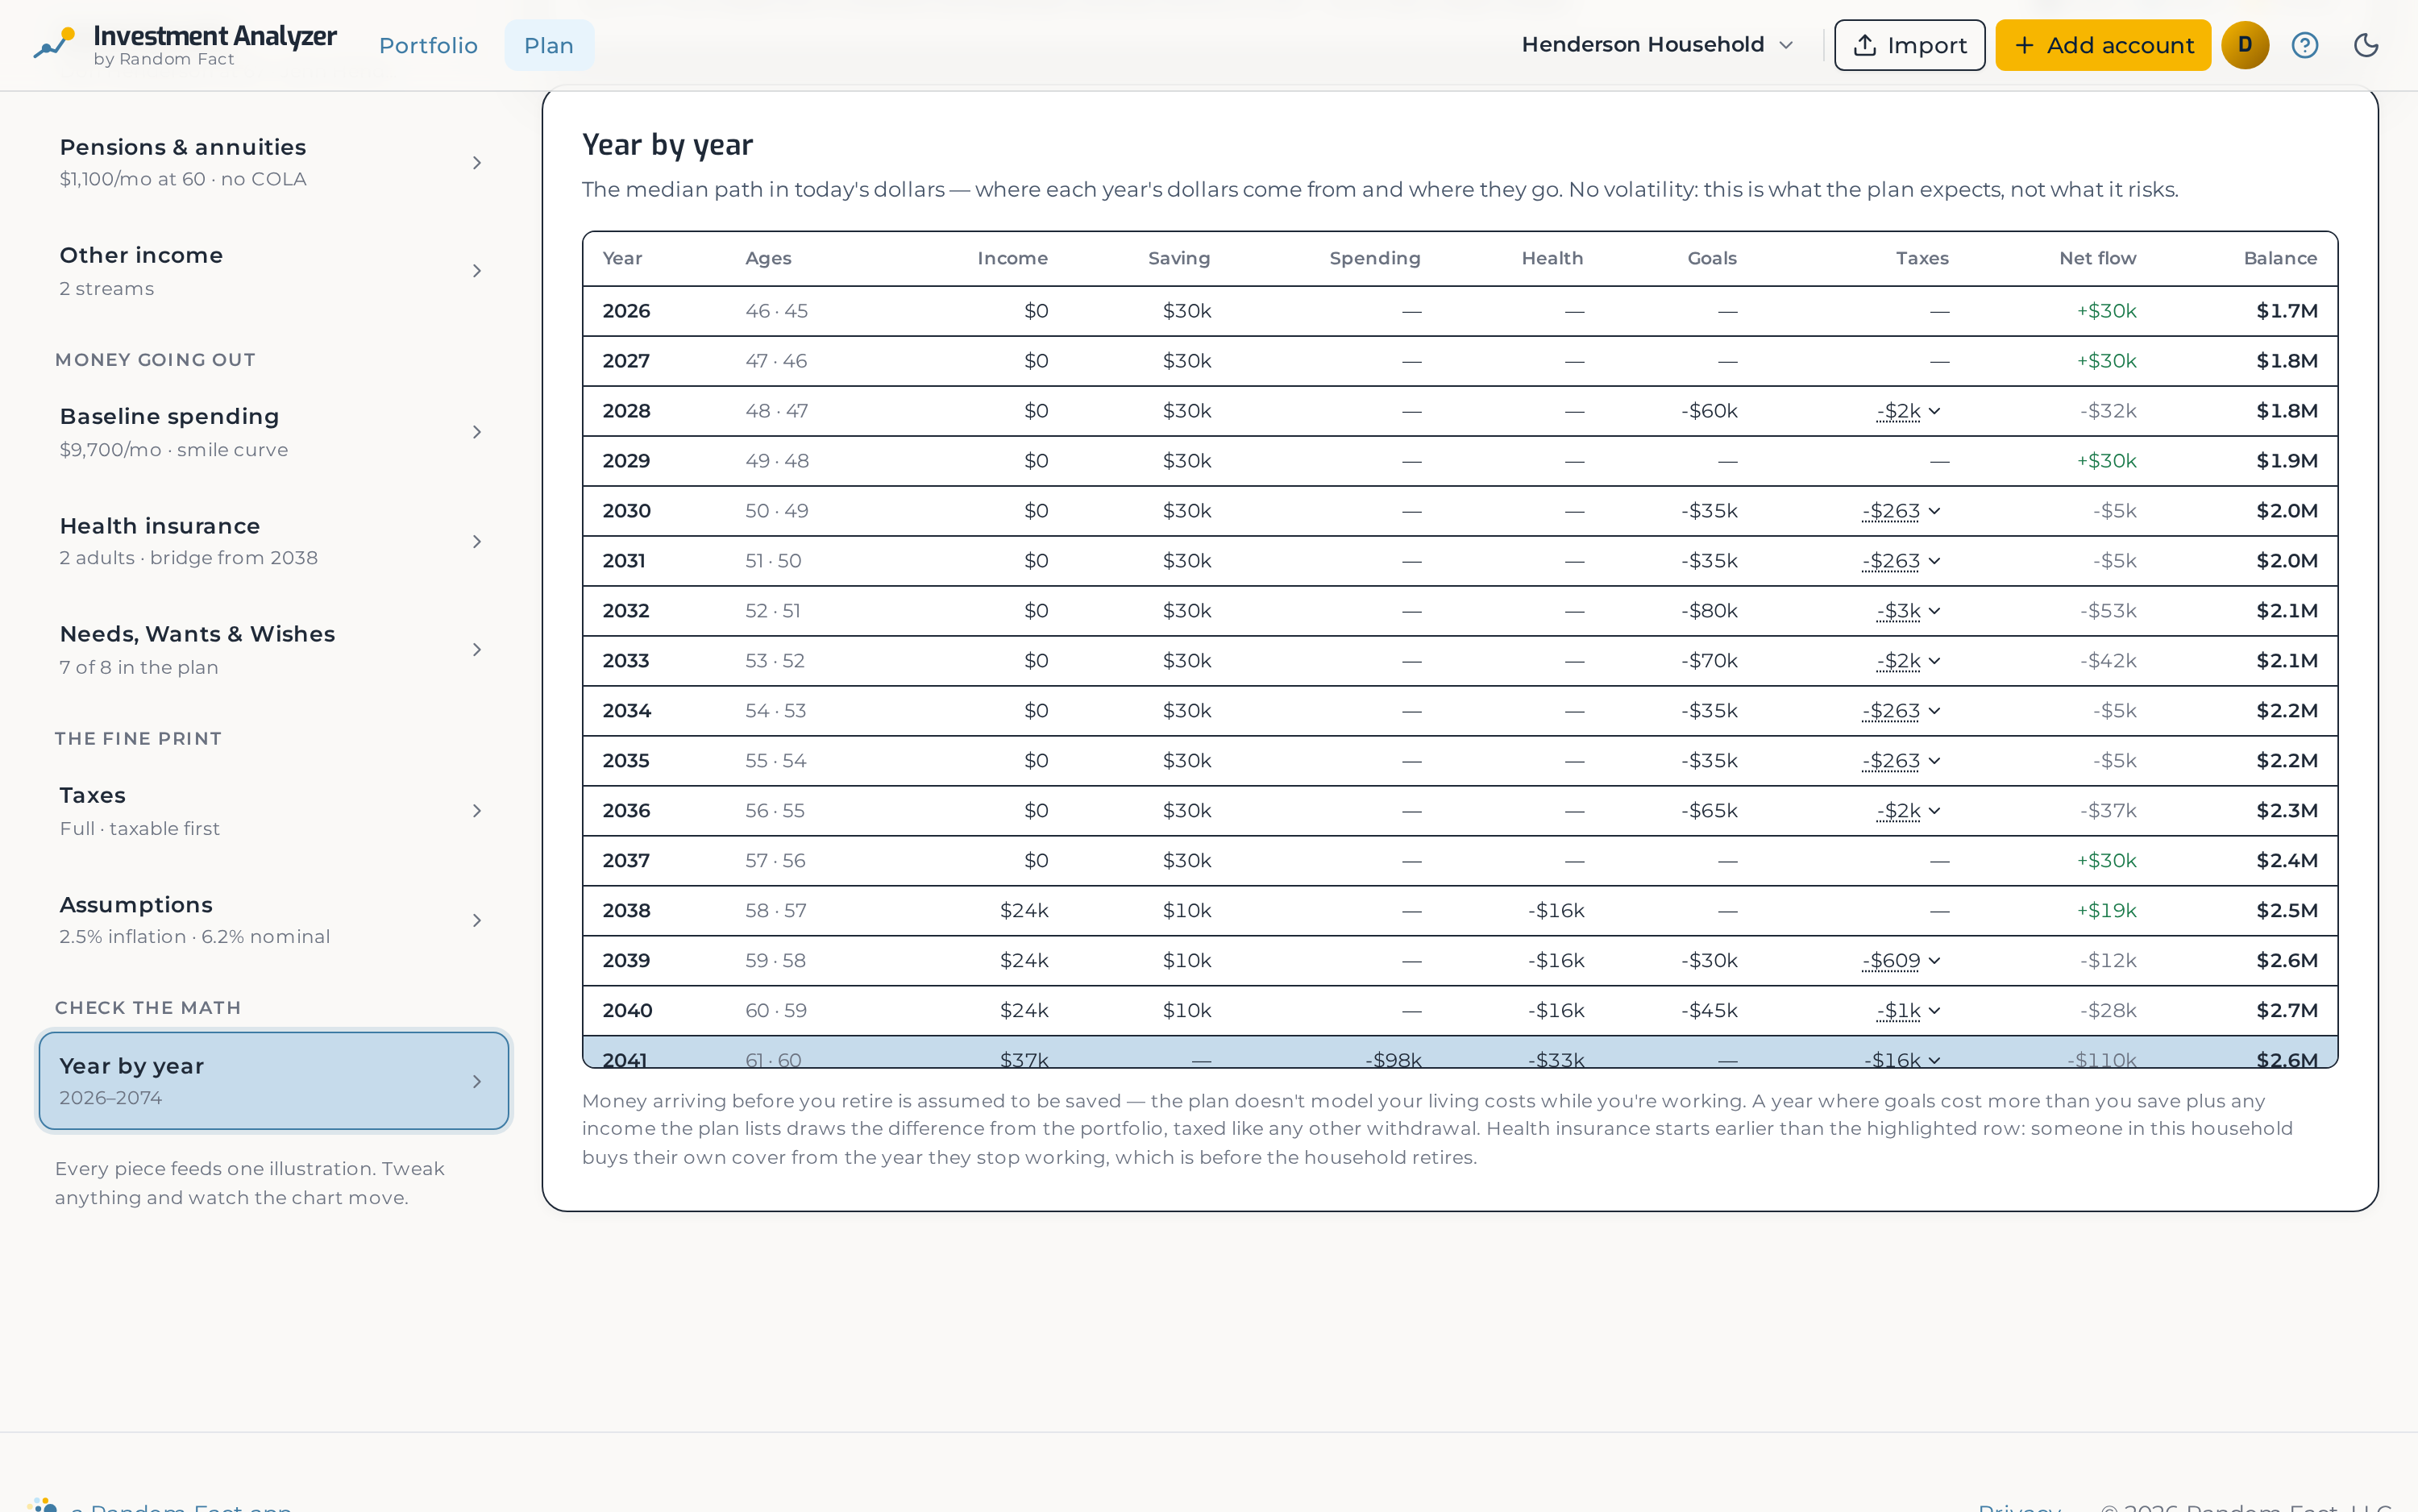Viewport: 2418px width, 1512px height.
Task: Open Other income section
Action: point(273,271)
